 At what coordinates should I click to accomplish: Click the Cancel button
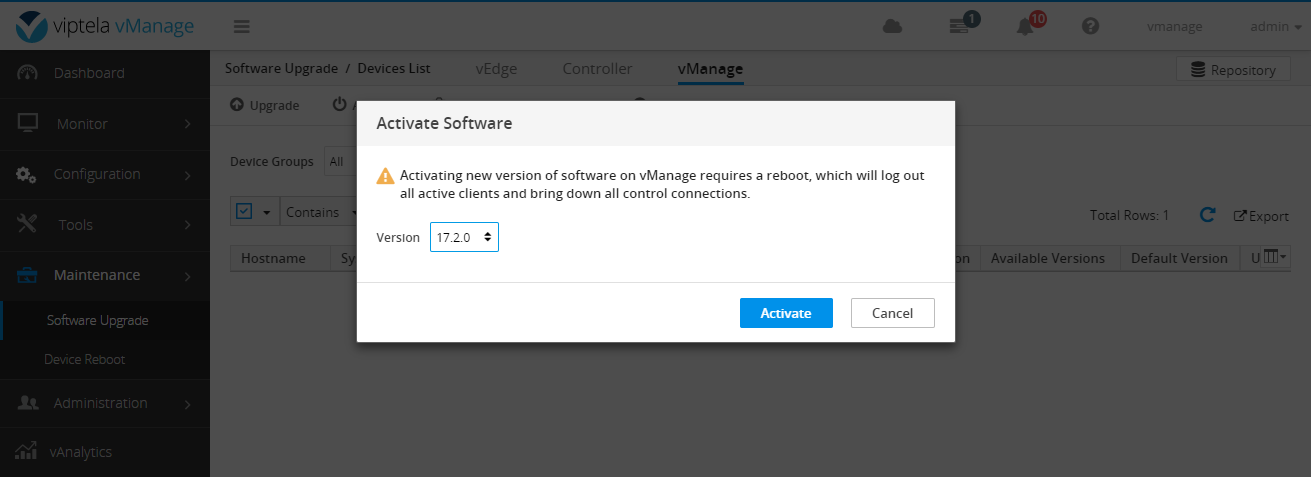click(893, 313)
